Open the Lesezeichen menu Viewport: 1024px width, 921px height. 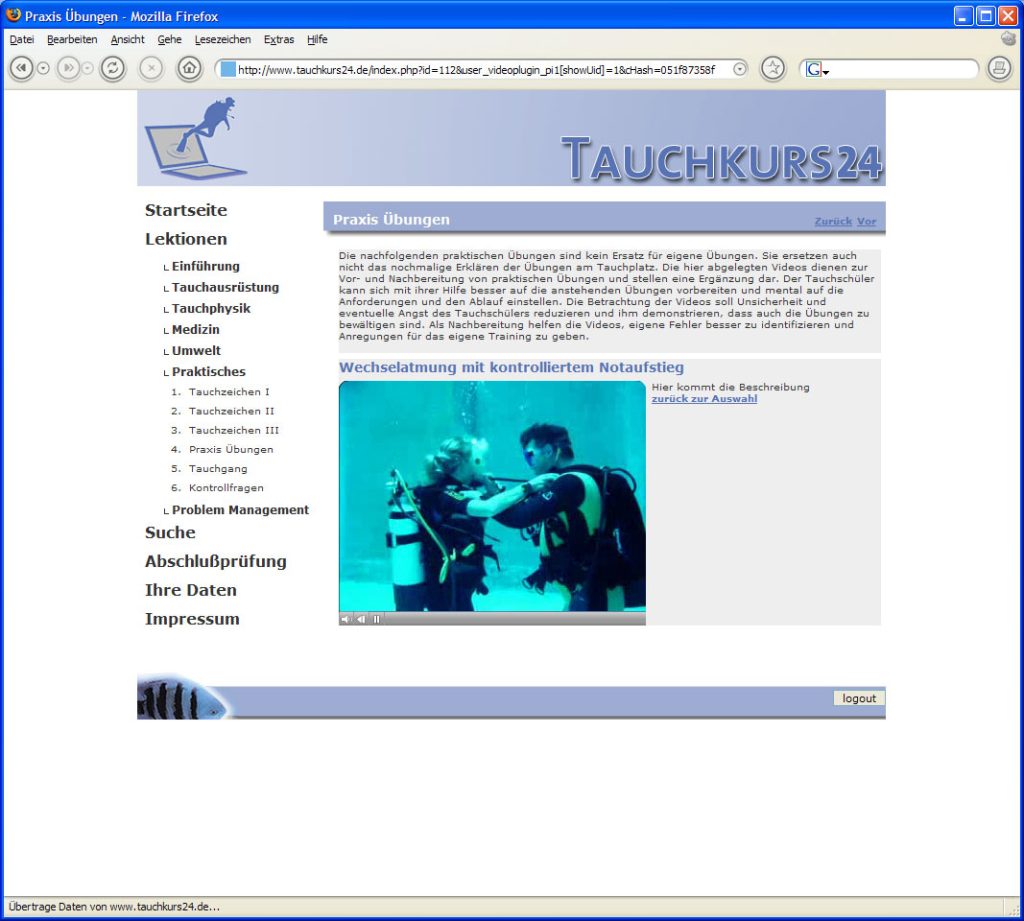pyautogui.click(x=222, y=39)
